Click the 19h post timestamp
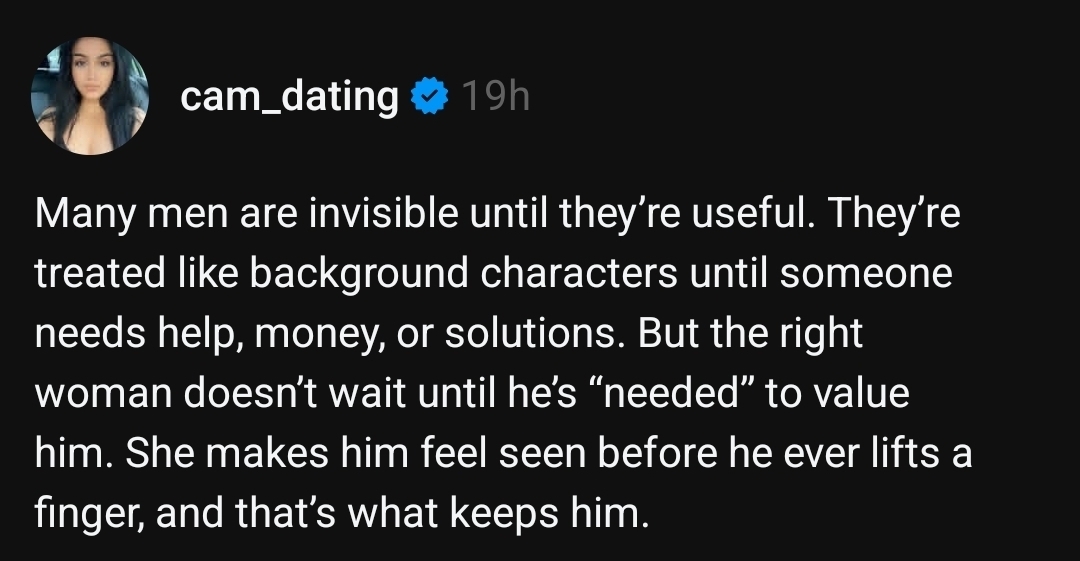1080x561 pixels. coord(495,97)
